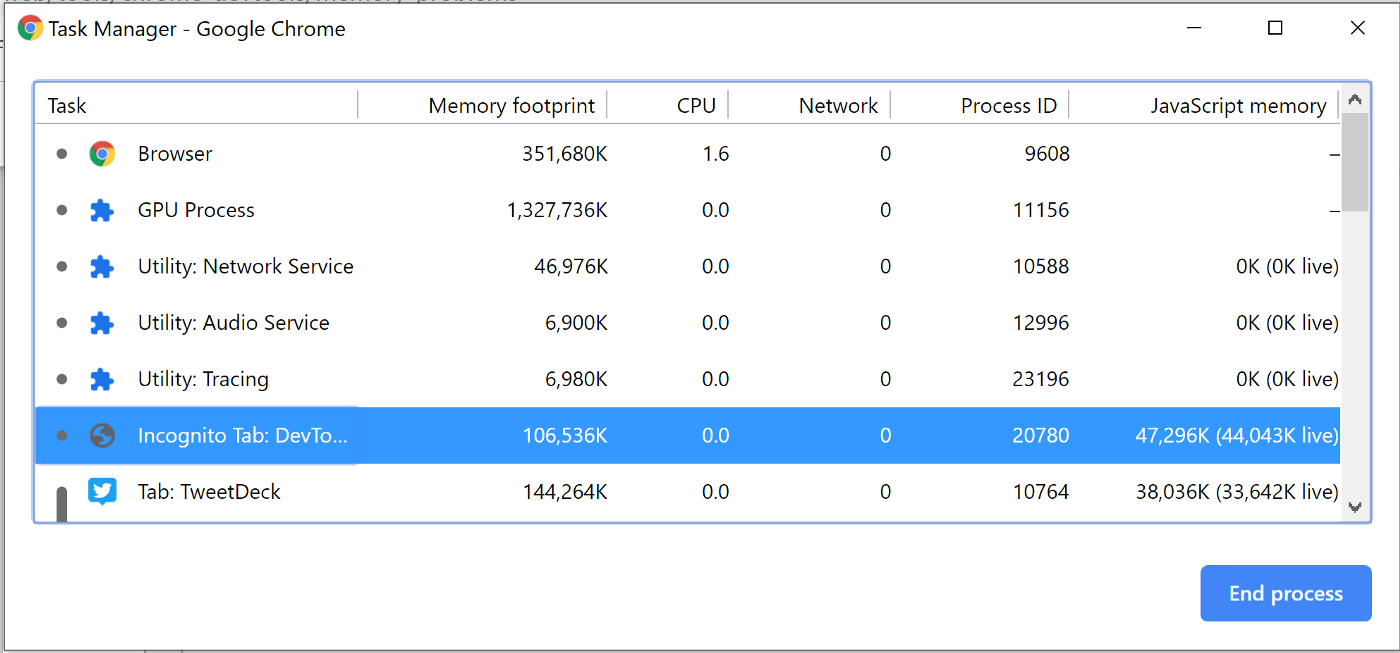
Task: Click process ID 10588
Action: 1040,267
